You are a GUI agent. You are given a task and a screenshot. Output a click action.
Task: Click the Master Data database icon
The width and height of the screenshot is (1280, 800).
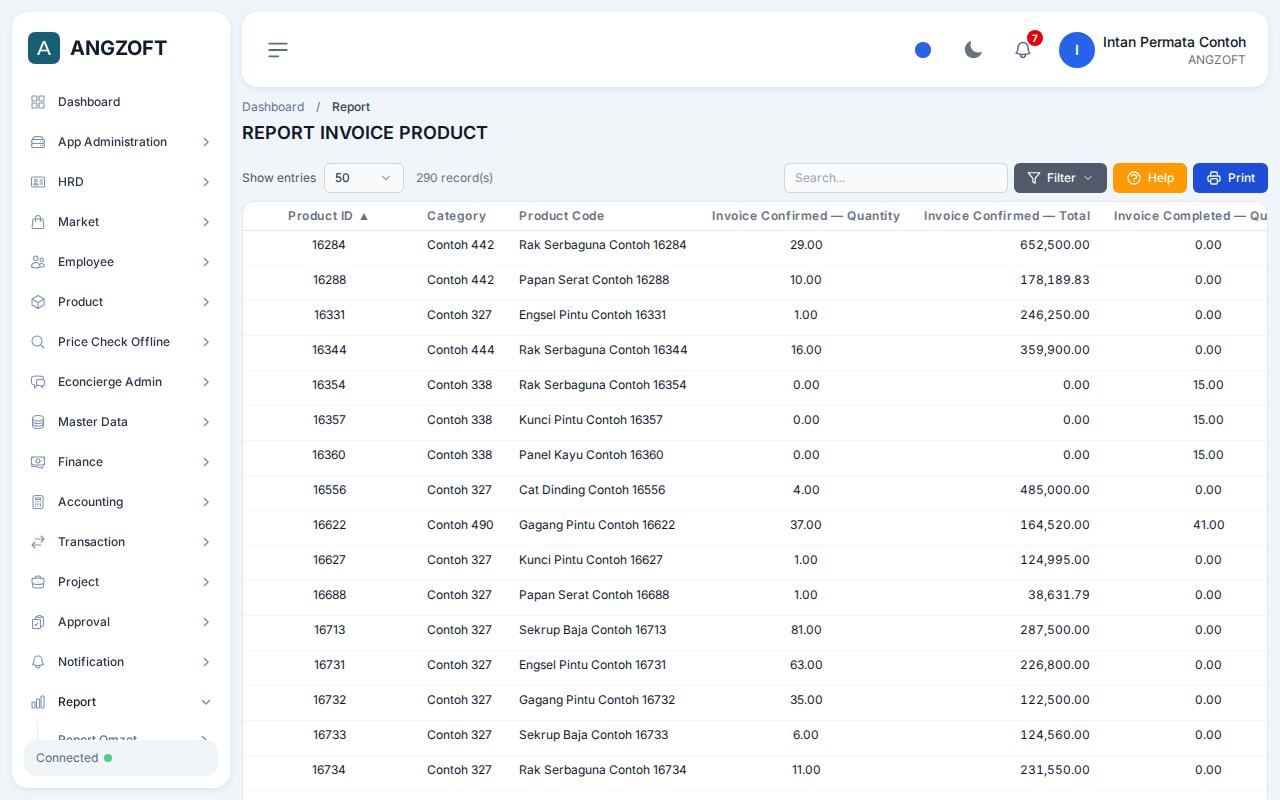[38, 422]
